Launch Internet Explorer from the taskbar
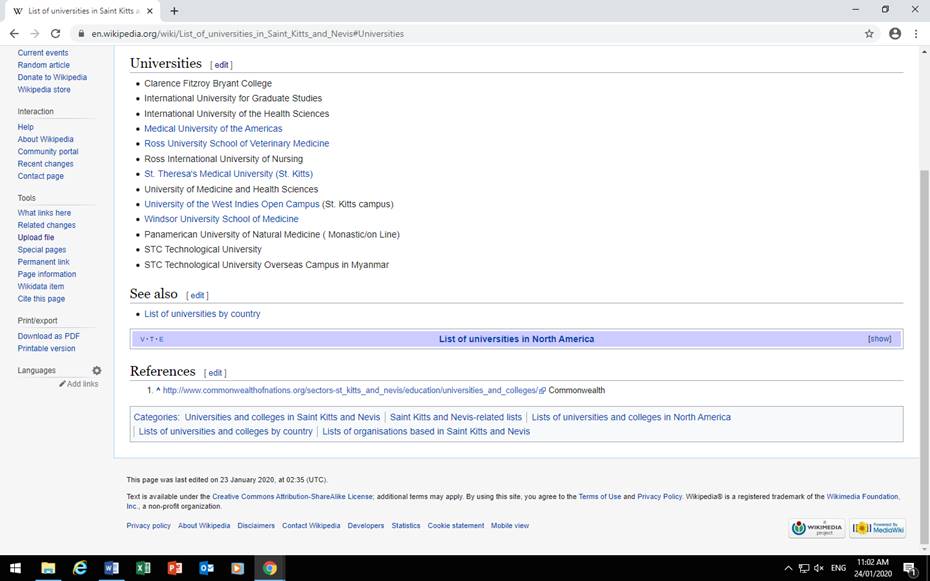This screenshot has height=581, width=930. click(x=79, y=568)
